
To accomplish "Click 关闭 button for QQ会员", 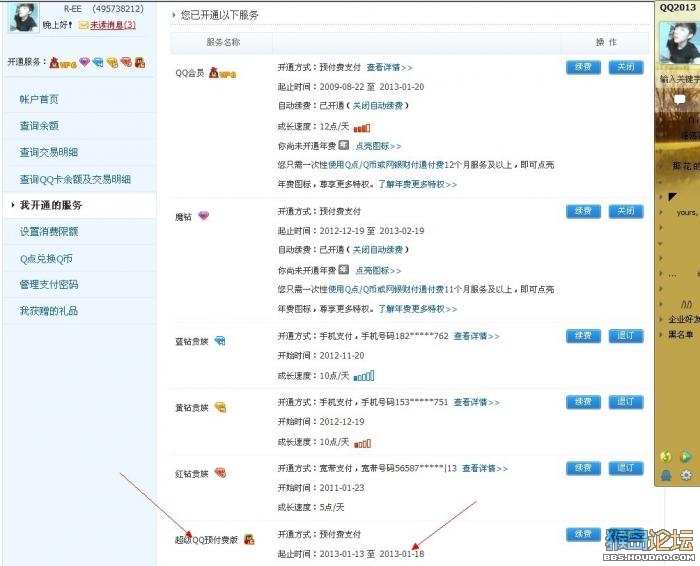I will [626, 67].
